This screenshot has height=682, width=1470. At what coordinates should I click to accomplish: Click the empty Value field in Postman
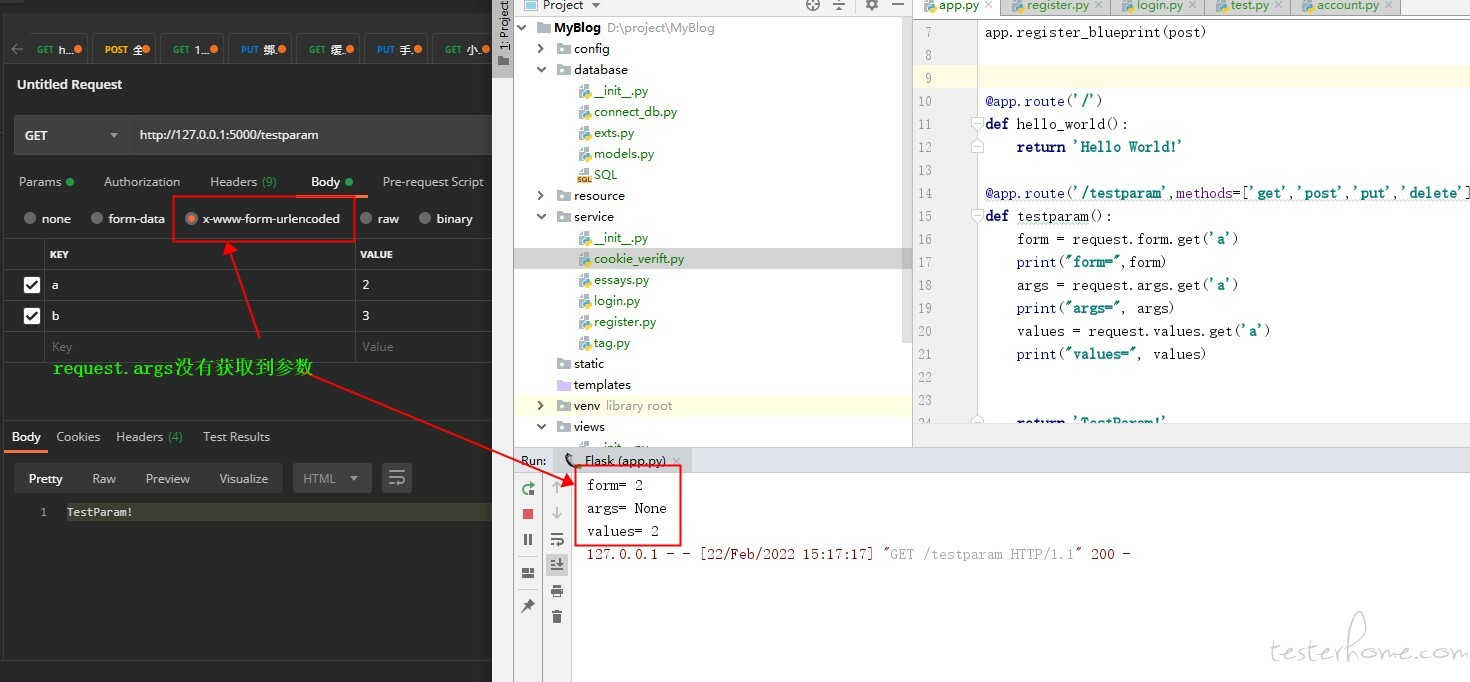(424, 347)
